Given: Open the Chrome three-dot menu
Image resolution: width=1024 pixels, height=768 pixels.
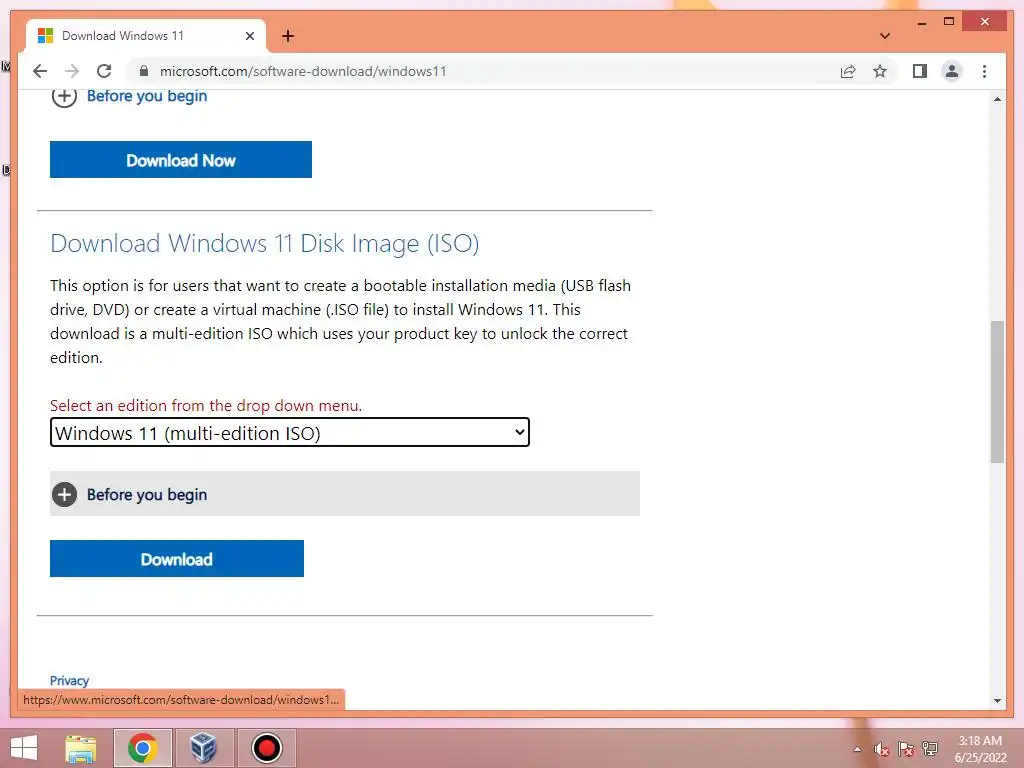Looking at the screenshot, I should point(984,71).
